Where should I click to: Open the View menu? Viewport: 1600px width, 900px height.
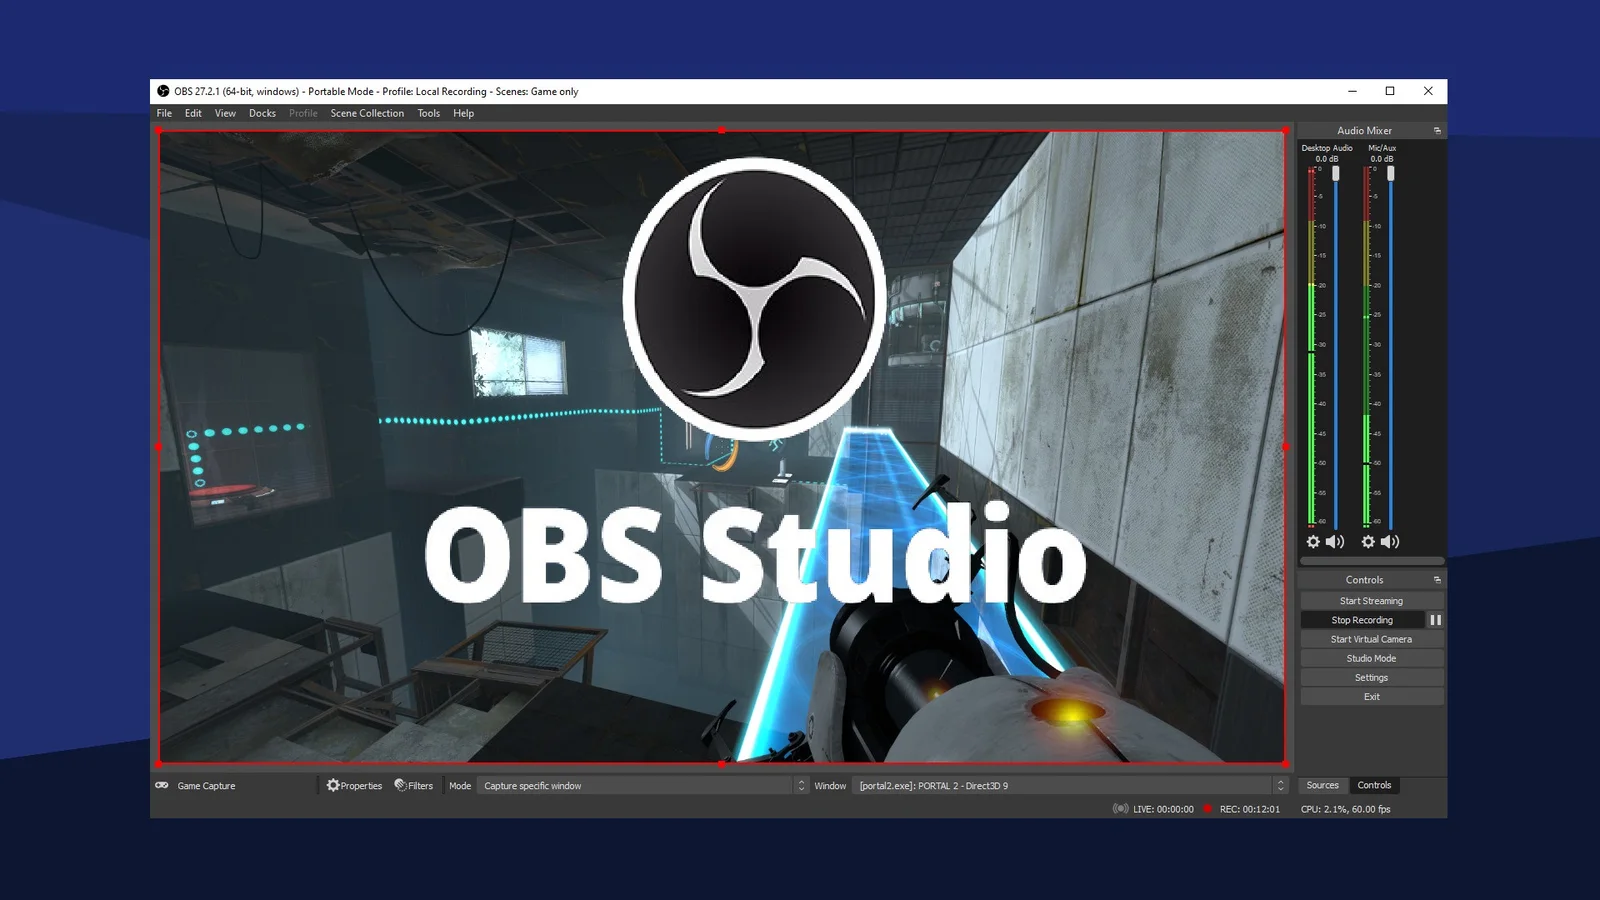[x=225, y=113]
